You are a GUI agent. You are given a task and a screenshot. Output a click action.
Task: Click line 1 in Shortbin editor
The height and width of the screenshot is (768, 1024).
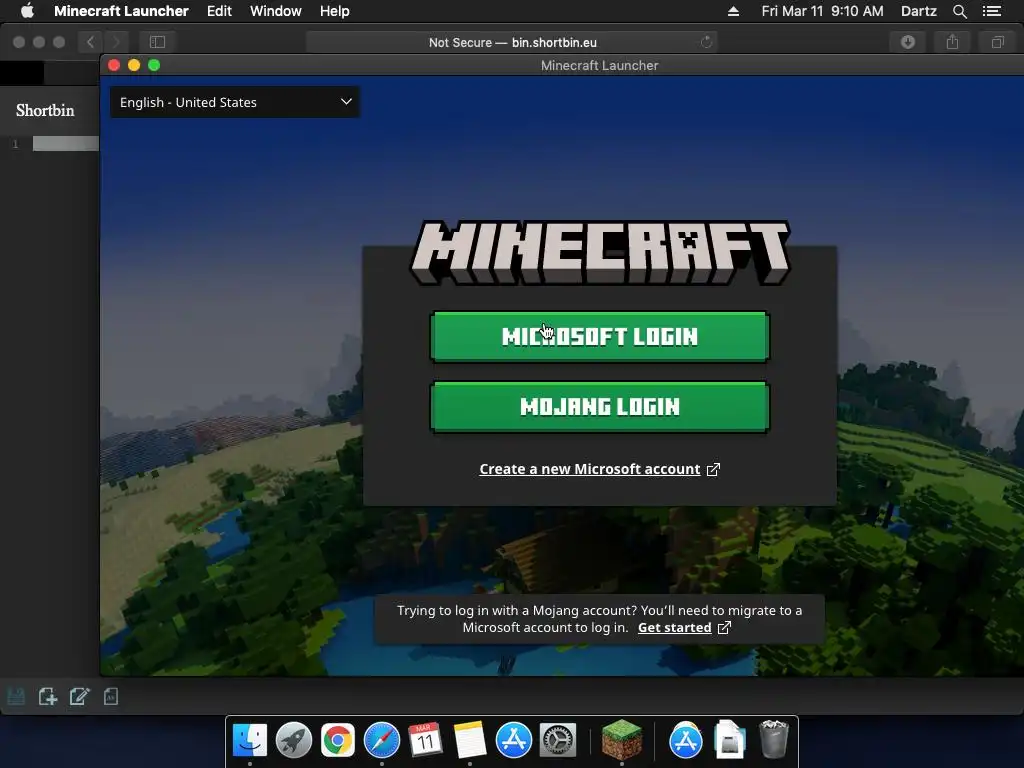pos(65,144)
